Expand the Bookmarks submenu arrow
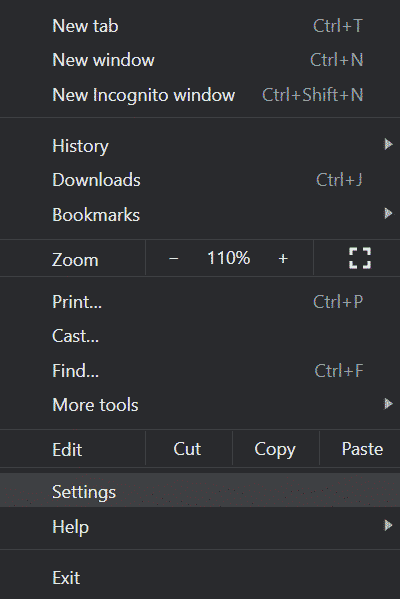 click(x=388, y=213)
